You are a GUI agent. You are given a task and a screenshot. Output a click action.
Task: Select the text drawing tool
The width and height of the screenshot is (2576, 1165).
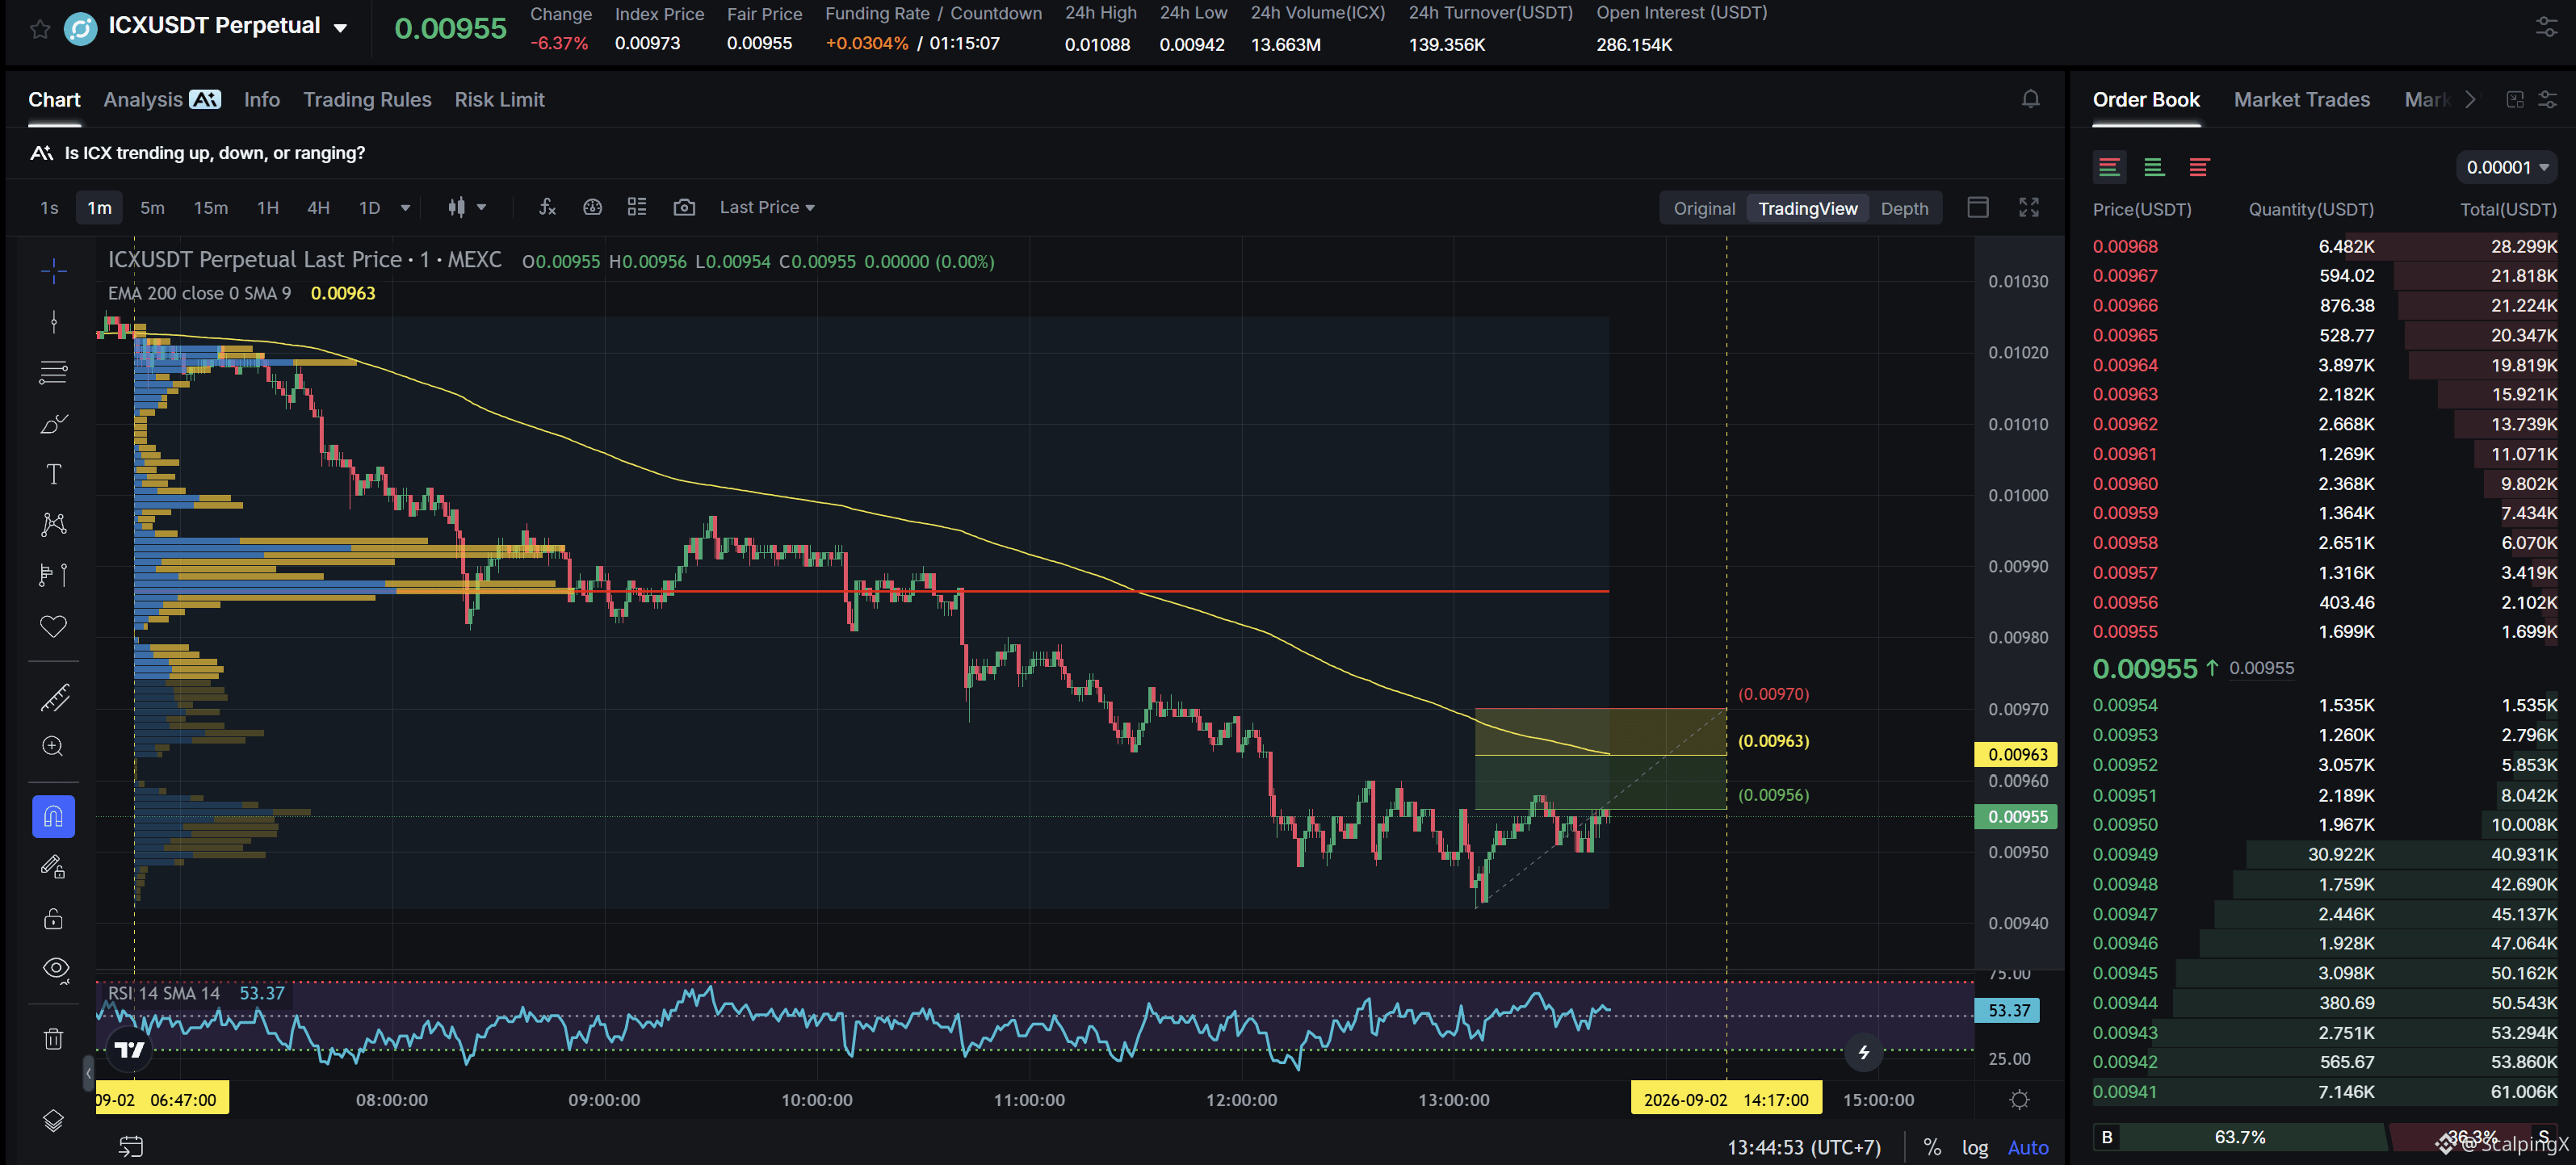tap(54, 474)
